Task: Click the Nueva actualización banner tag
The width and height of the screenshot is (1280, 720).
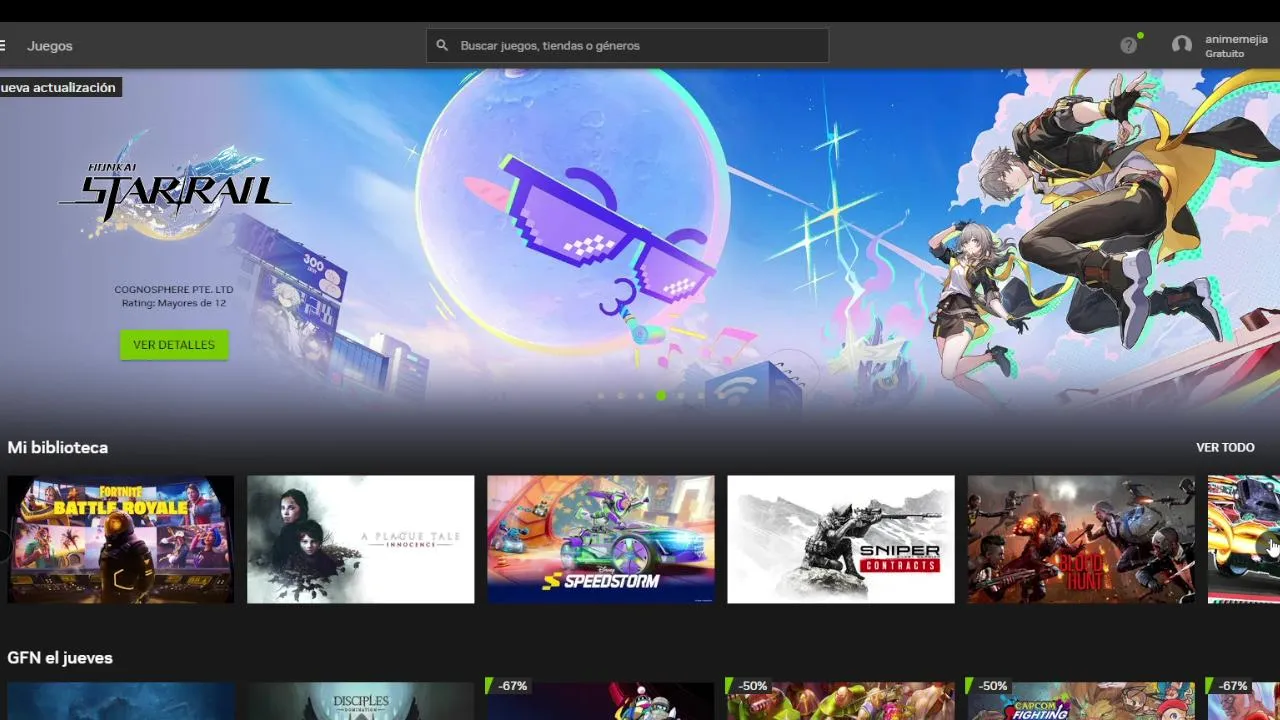Action: tap(60, 88)
